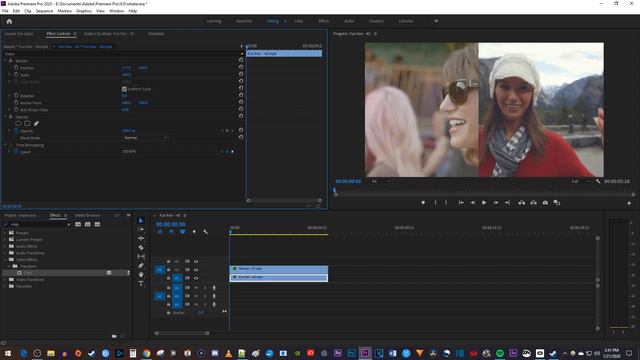Click the timeline playhead timecode
This screenshot has width=640, height=360.
[x=171, y=224]
